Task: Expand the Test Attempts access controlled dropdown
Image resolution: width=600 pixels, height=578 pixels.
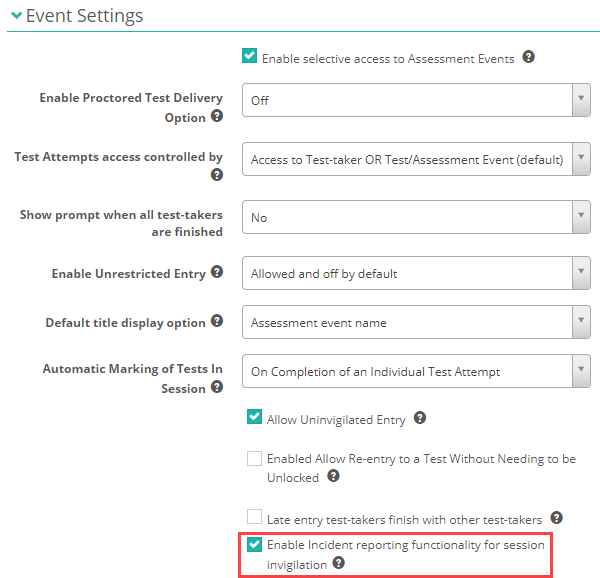Action: (x=415, y=158)
